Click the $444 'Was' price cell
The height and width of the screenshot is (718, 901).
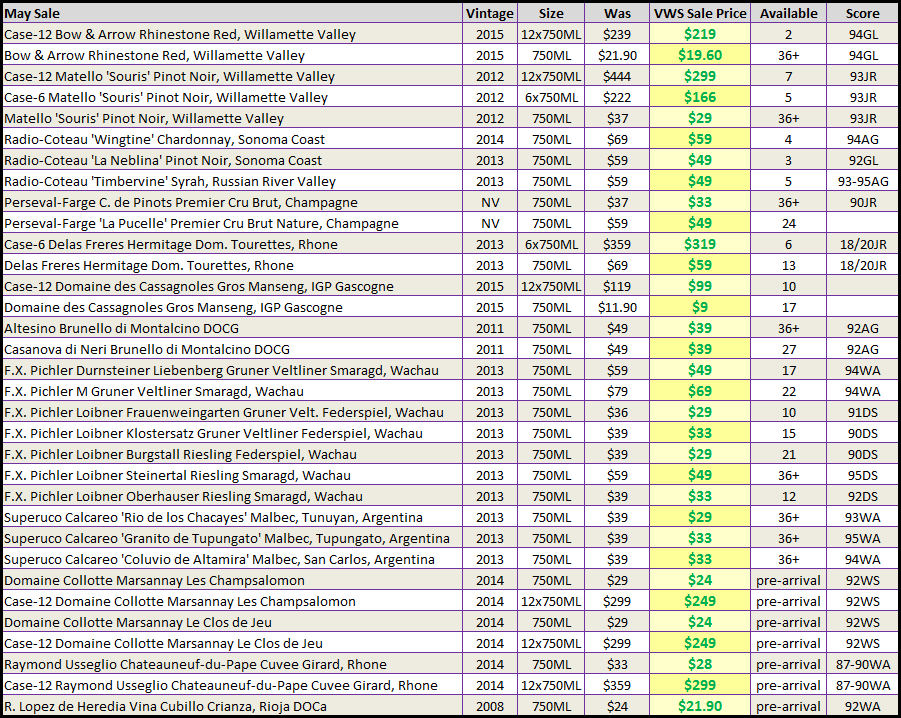[617, 76]
